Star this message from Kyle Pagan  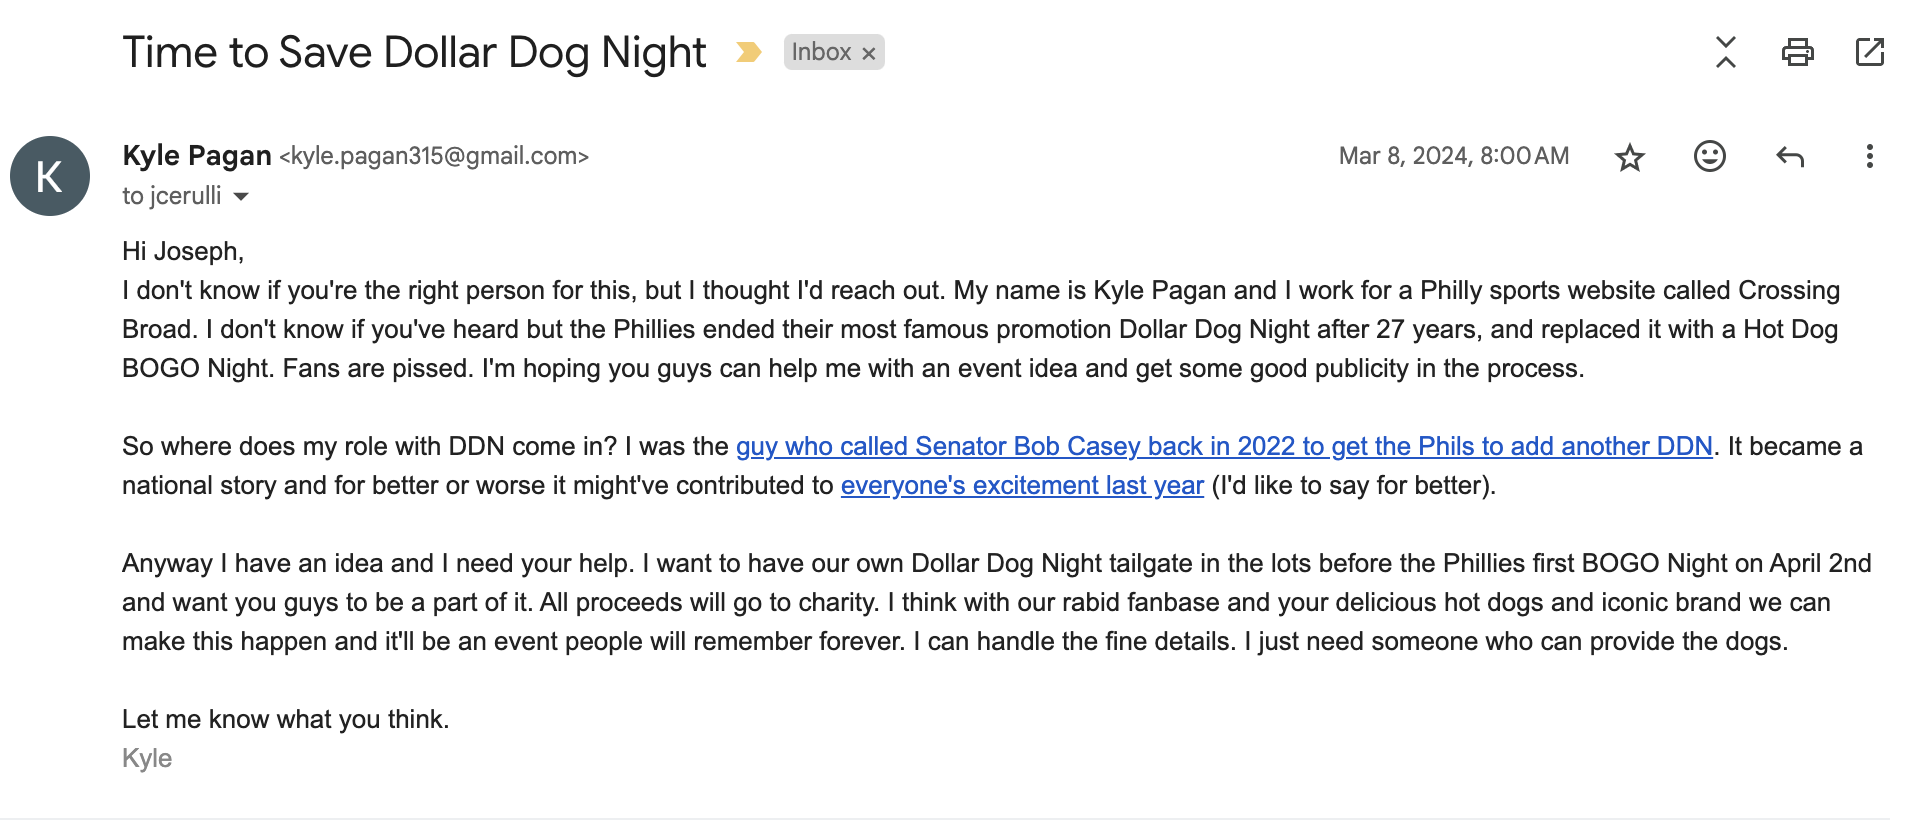(x=1629, y=157)
